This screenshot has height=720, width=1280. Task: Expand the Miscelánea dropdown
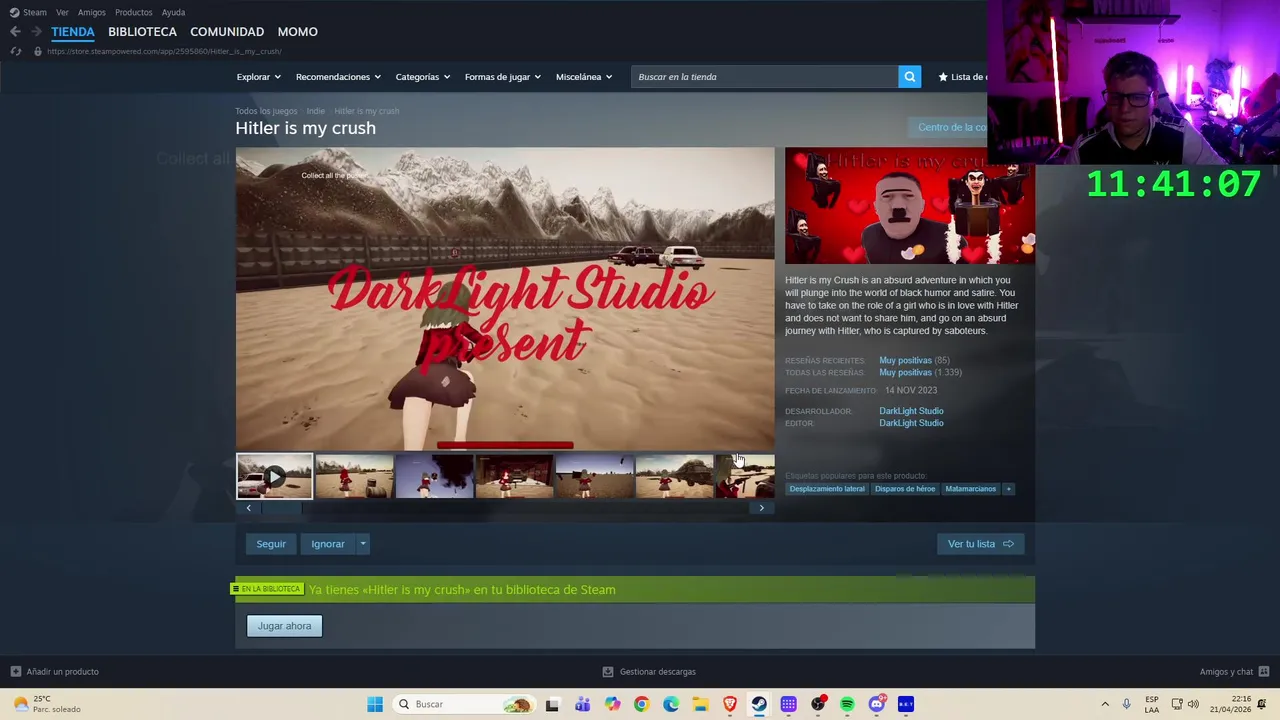583,77
